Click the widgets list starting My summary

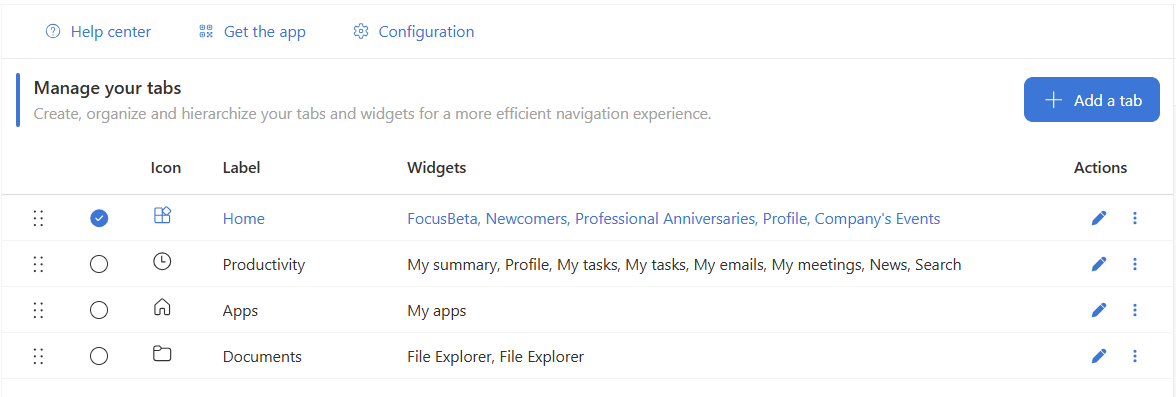tap(684, 265)
